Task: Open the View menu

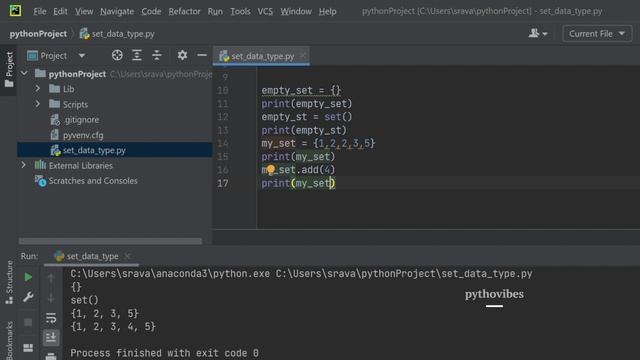Action: click(84, 11)
